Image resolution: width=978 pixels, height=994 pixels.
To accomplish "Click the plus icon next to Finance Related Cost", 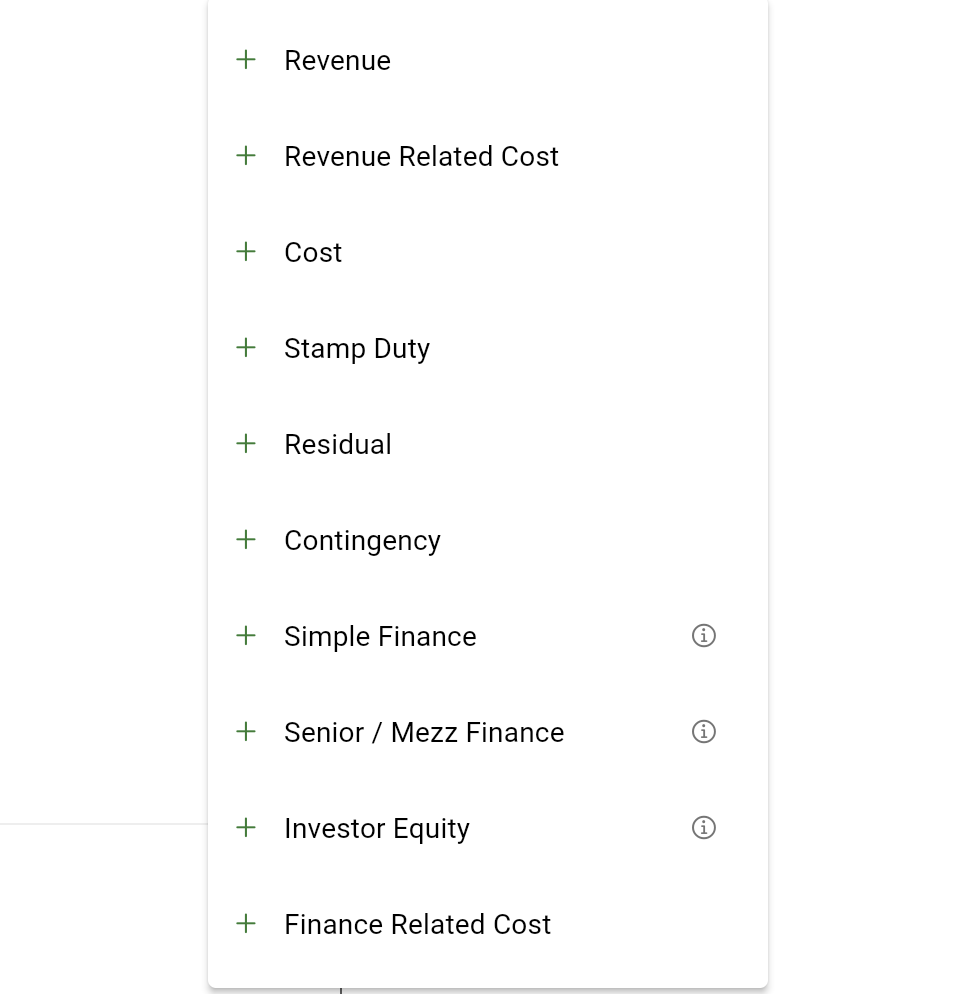I will [x=246, y=924].
